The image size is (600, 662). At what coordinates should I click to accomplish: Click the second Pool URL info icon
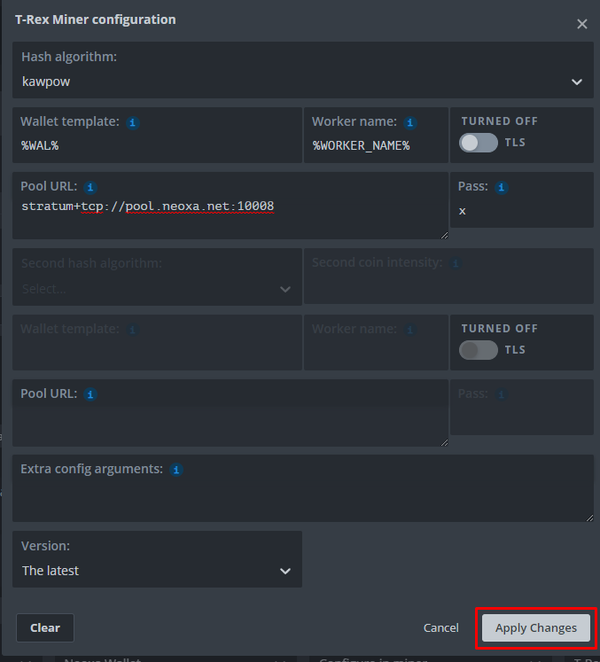(x=90, y=394)
